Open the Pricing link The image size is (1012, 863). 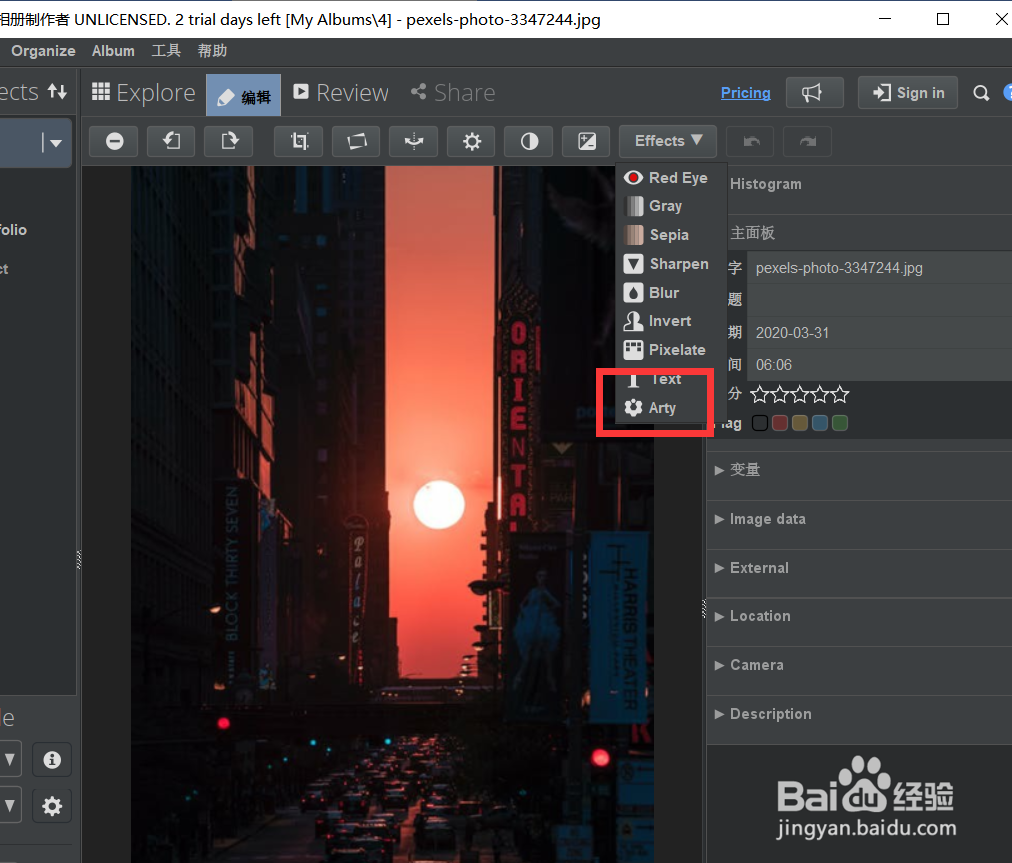pyautogui.click(x=745, y=93)
